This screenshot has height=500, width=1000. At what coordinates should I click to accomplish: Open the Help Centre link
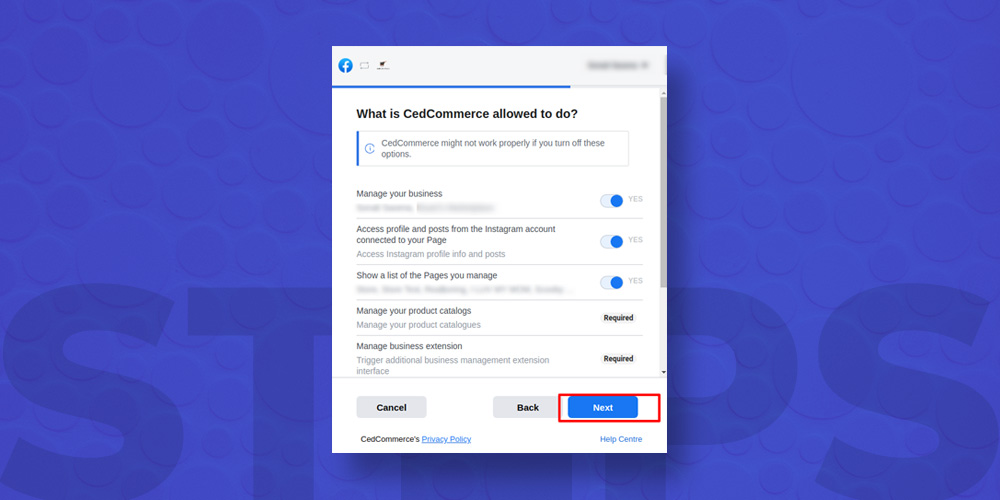pos(621,439)
